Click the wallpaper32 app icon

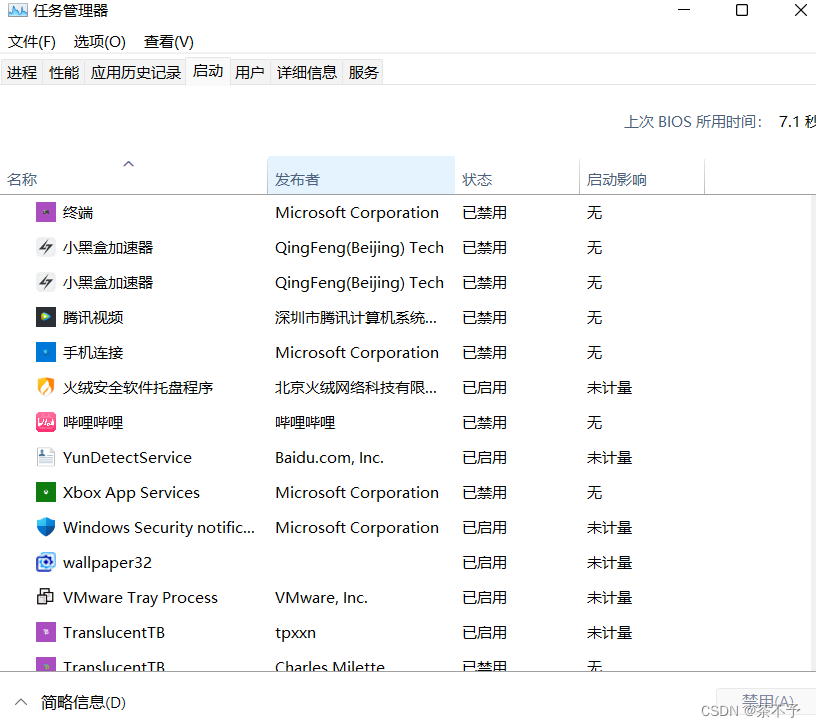point(46,562)
